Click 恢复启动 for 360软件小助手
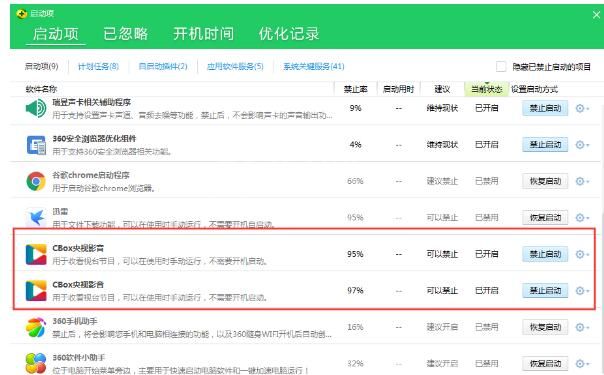604x375 pixels. coord(545,363)
